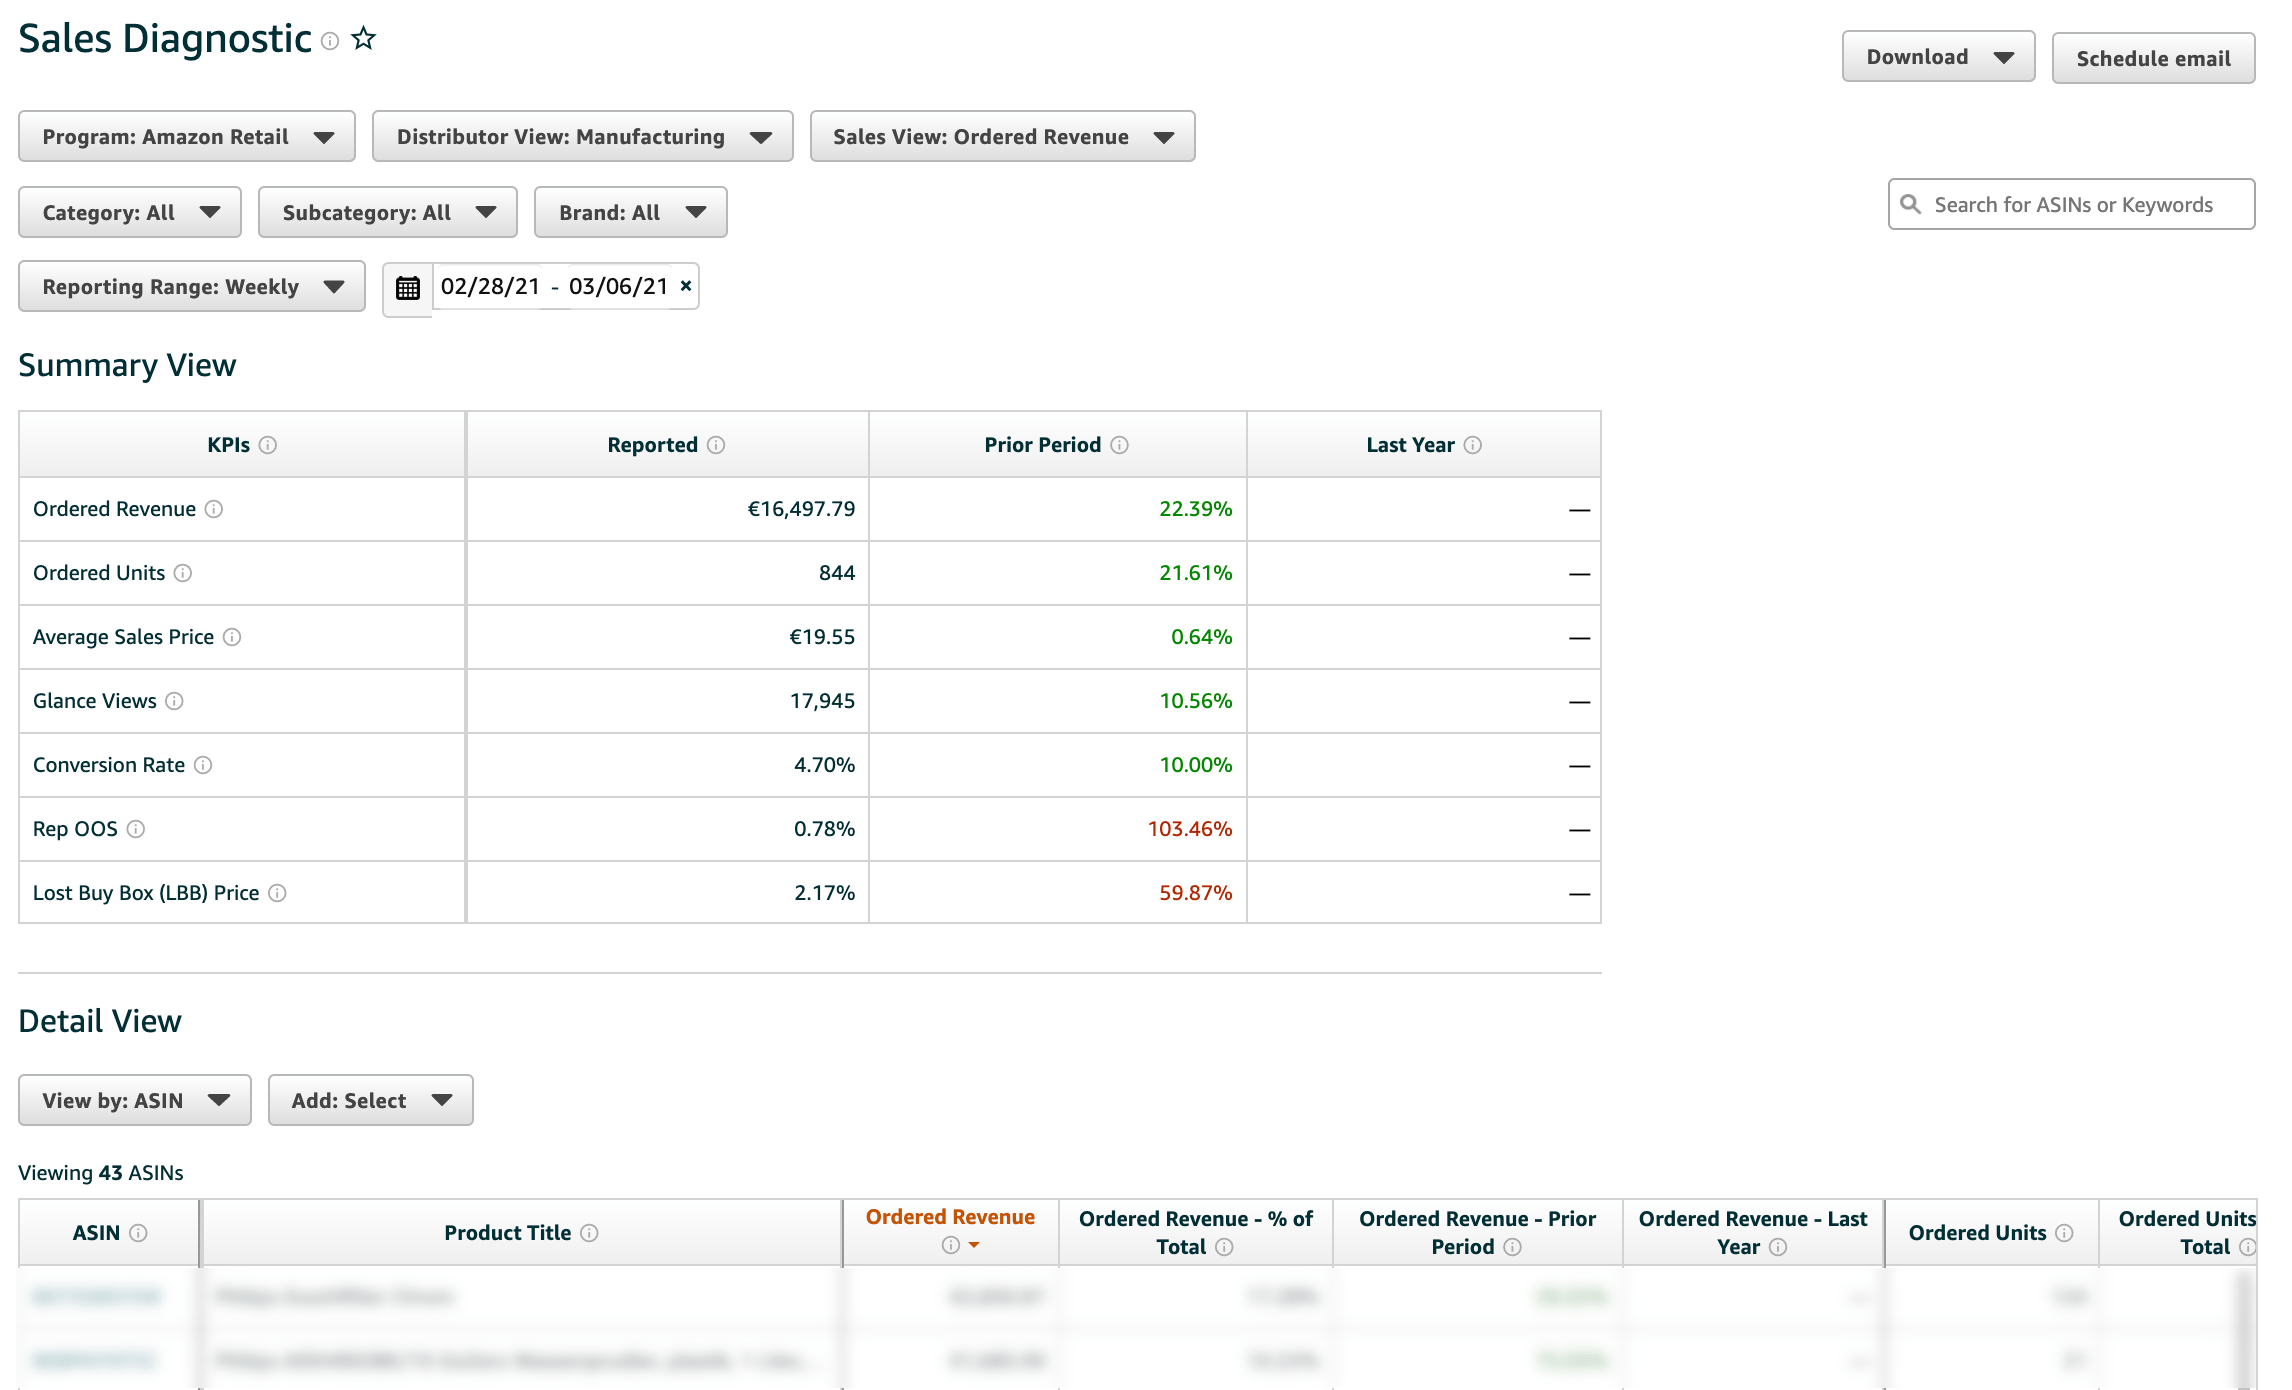Screen dimensions: 2292x1390
Task: Open the info tooltip beside Sales Diagnostic title
Action: 331,42
